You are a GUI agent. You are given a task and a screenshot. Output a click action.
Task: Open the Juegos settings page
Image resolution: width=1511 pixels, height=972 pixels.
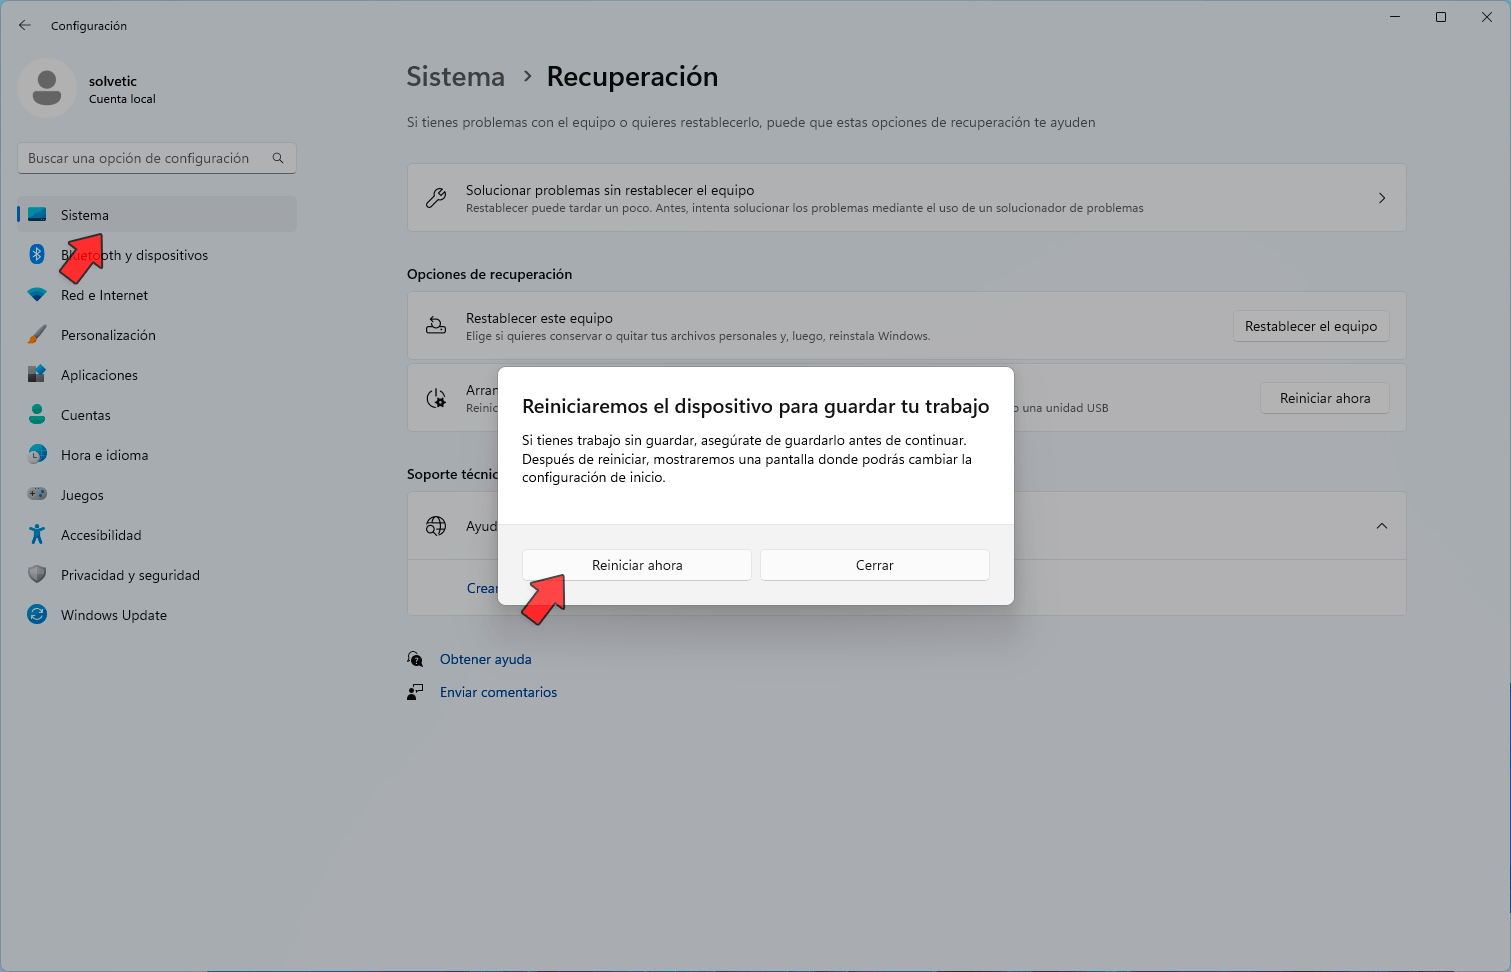81,495
